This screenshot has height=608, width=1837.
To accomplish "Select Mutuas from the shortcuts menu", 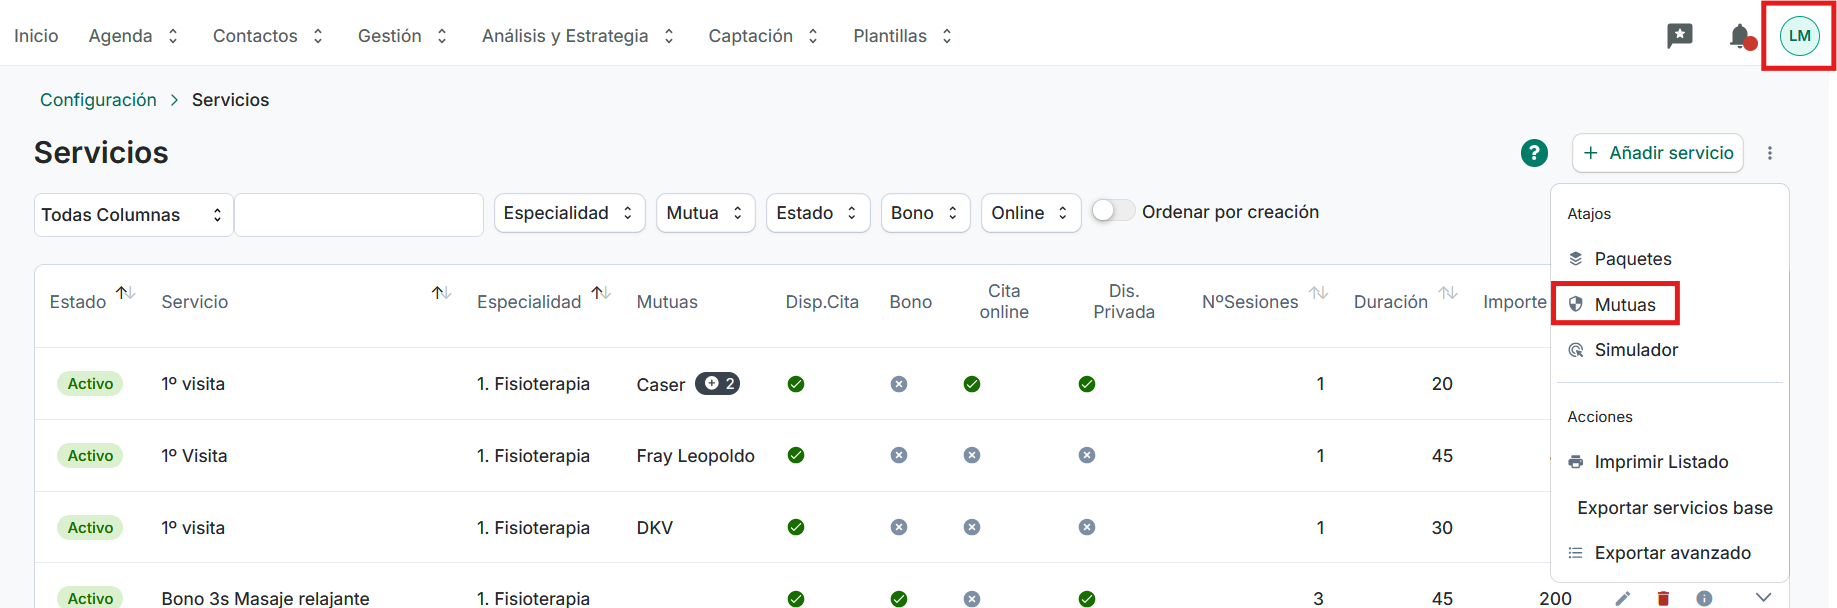I will pos(1624,304).
